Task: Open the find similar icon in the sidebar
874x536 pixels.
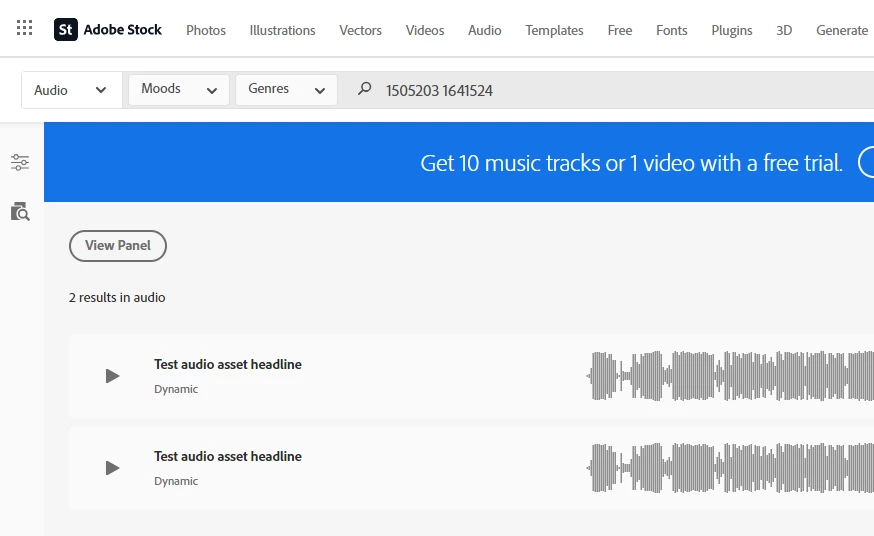Action: [20, 212]
